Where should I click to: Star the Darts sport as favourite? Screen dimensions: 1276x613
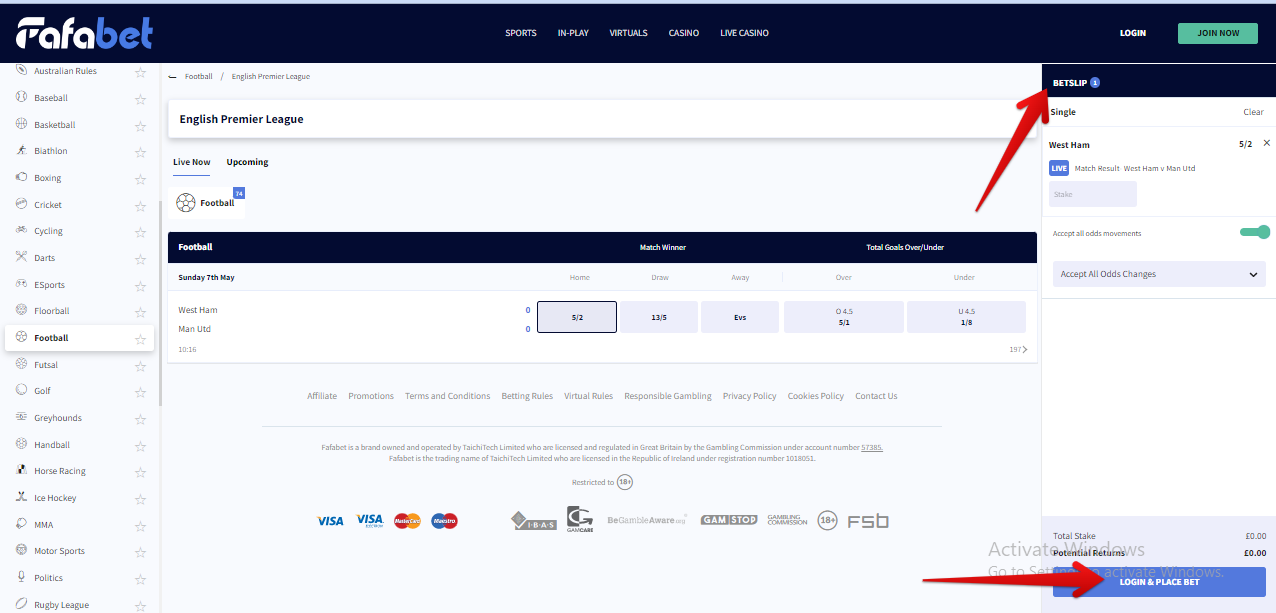(x=140, y=258)
